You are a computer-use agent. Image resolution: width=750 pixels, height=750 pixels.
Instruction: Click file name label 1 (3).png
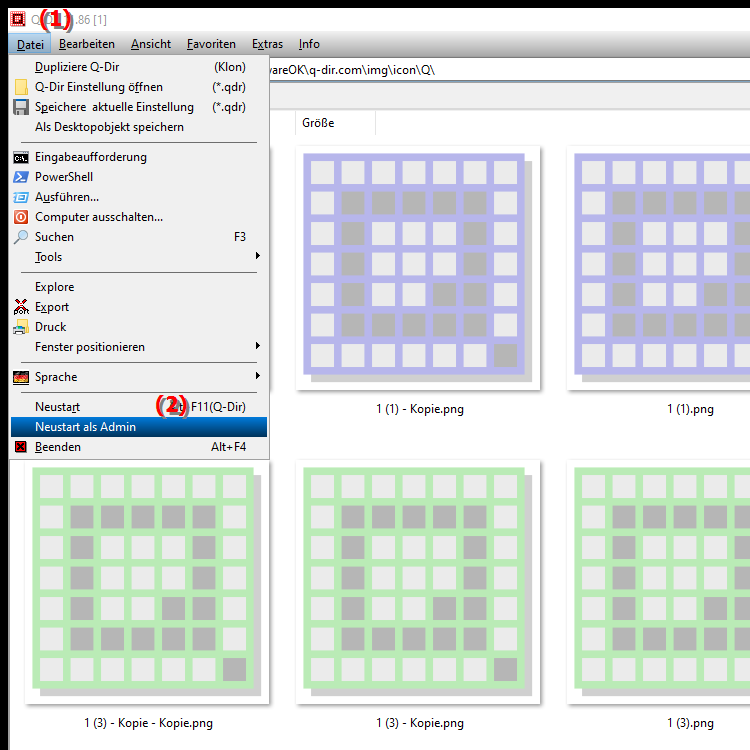(x=690, y=723)
